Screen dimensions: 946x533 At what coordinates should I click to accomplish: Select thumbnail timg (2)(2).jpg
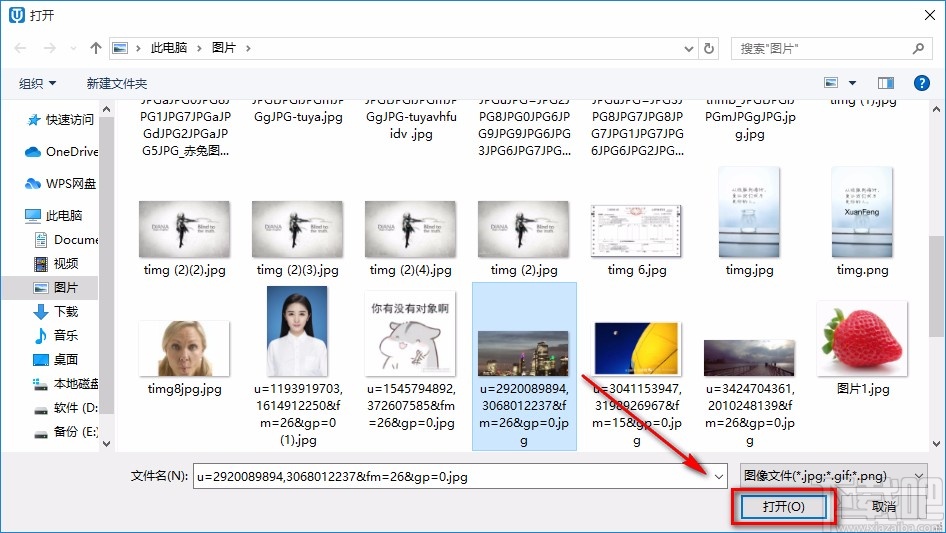coord(184,230)
